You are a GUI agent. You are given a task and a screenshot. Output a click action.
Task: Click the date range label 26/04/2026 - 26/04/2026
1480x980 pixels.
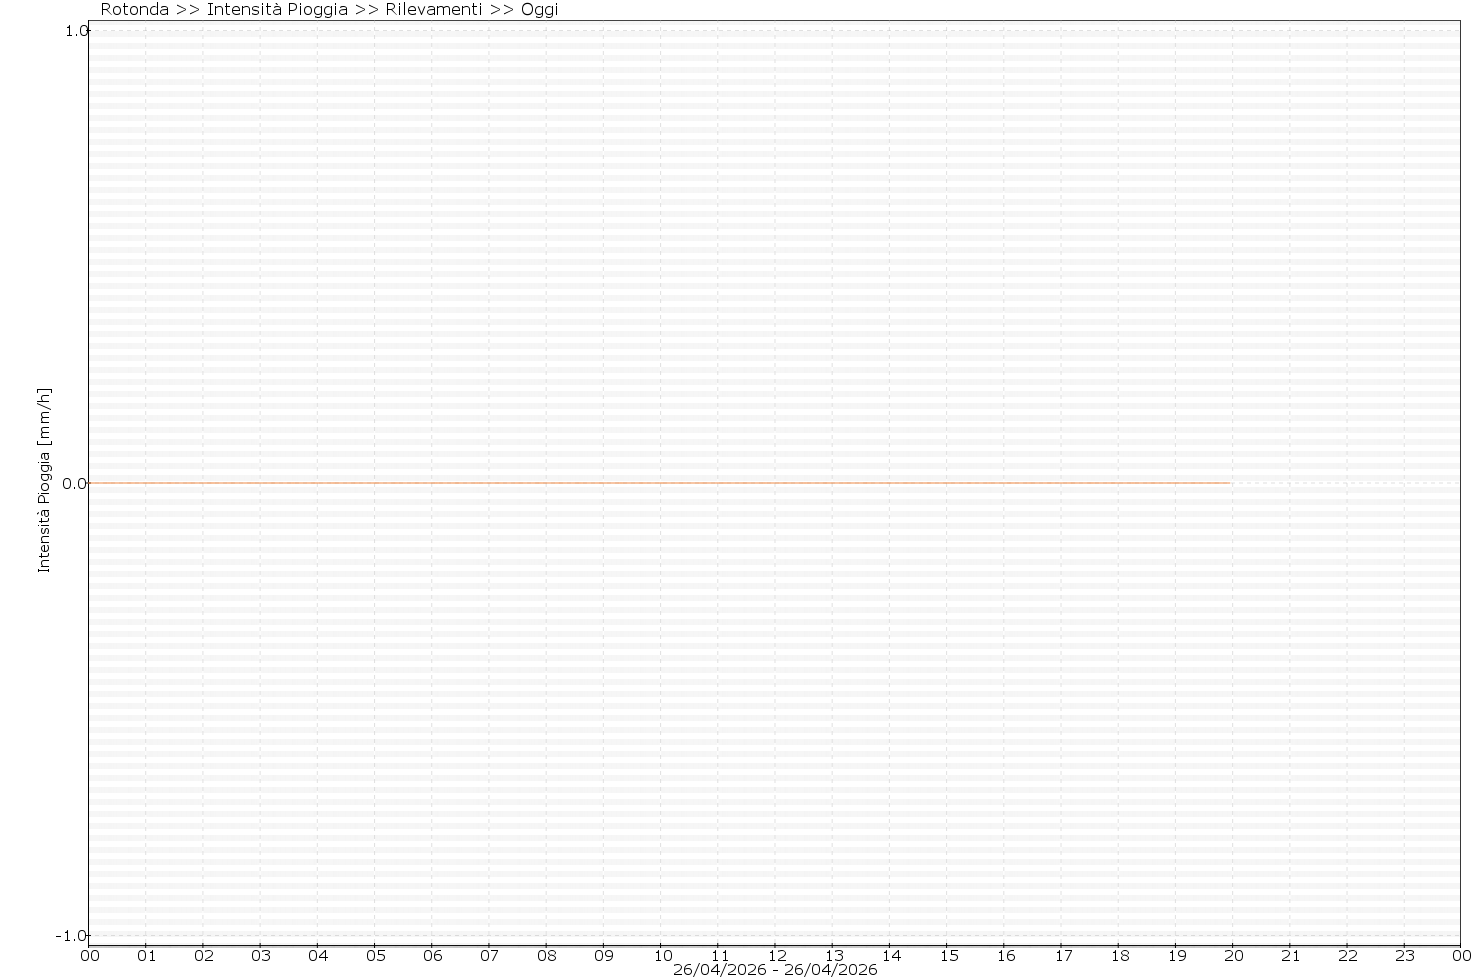click(774, 970)
